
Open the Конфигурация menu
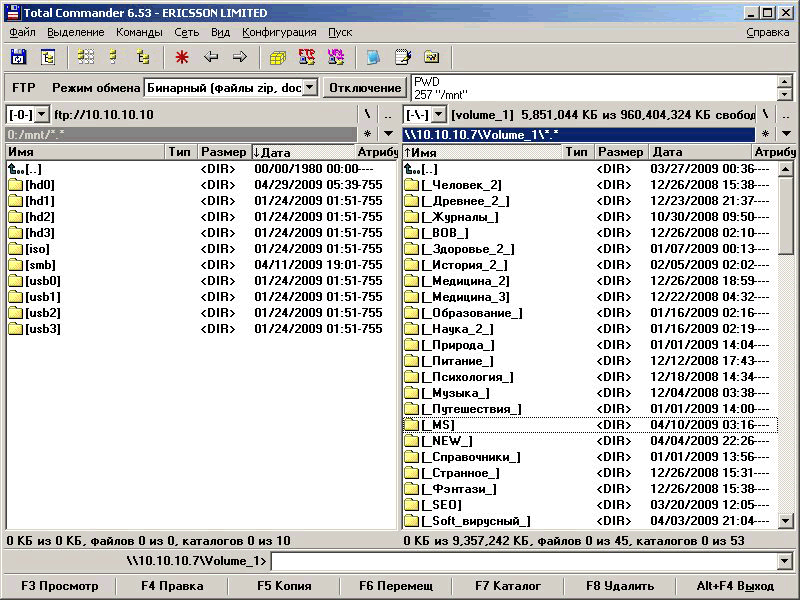click(x=279, y=32)
